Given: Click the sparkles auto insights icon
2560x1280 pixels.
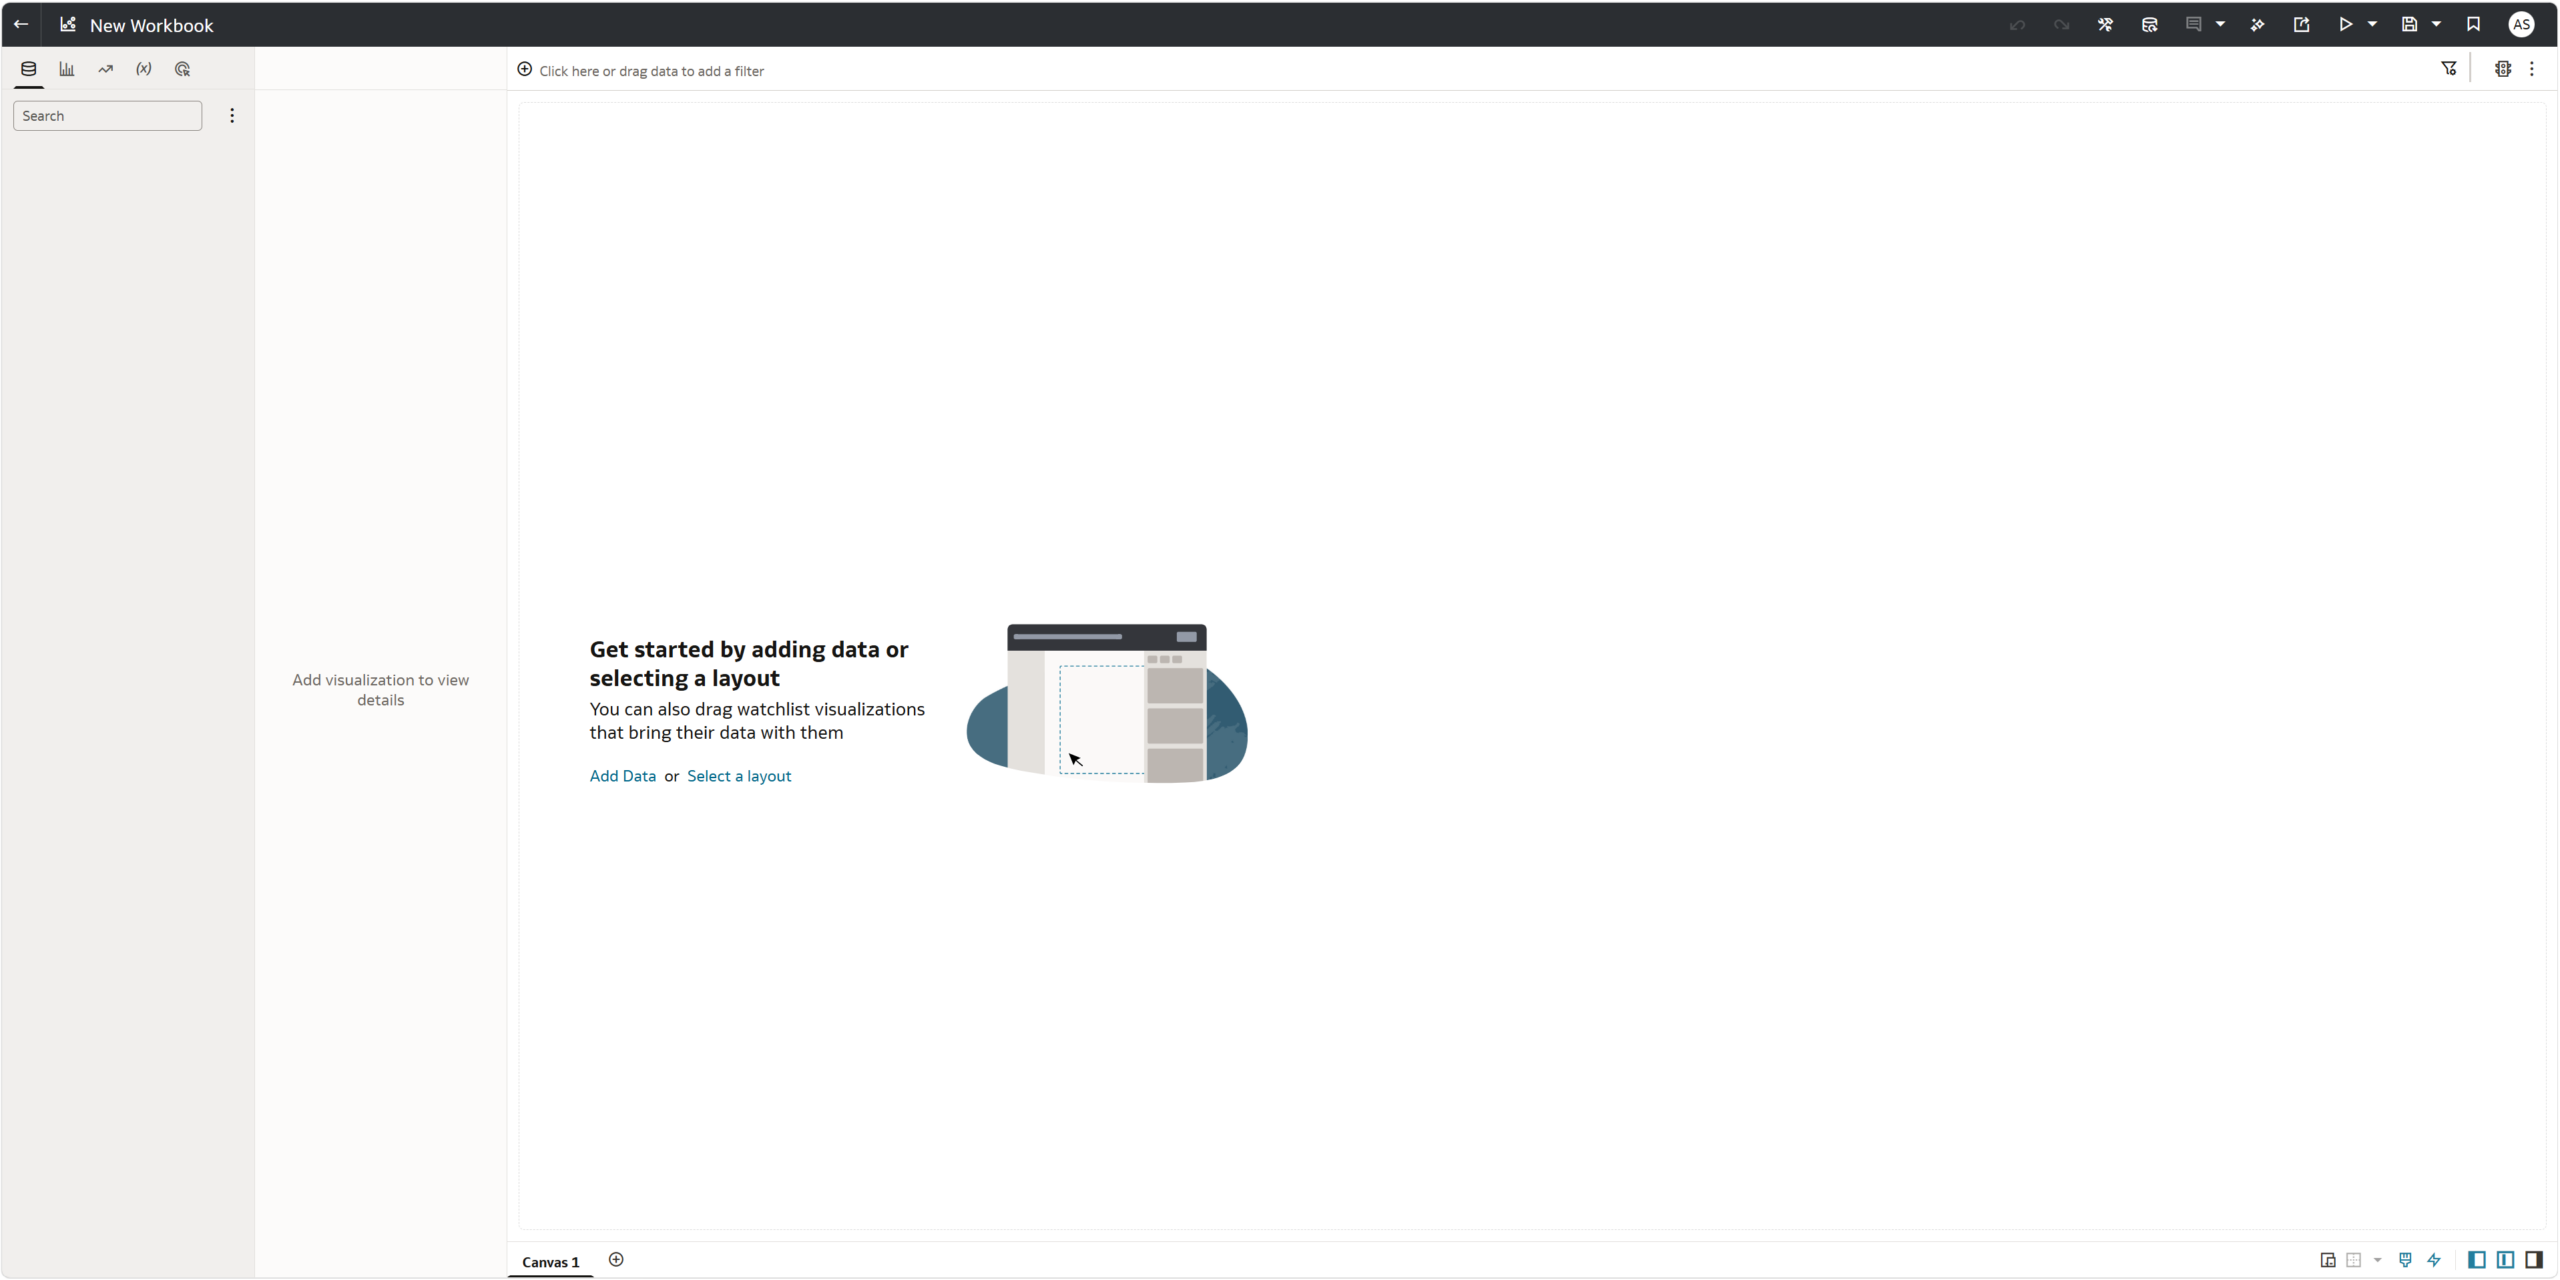Looking at the screenshot, I should click(x=2258, y=24).
